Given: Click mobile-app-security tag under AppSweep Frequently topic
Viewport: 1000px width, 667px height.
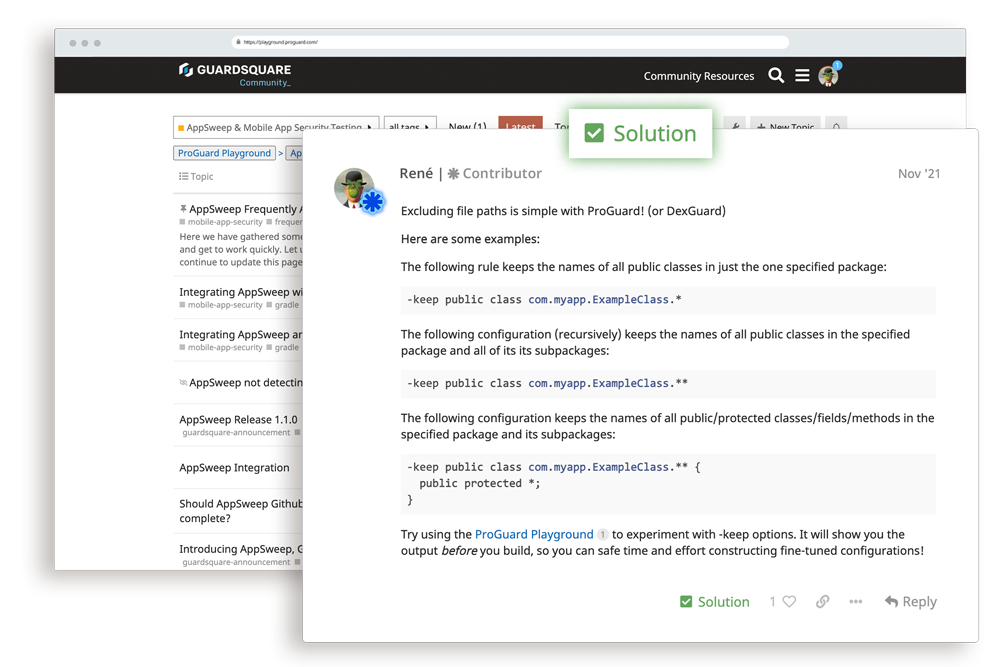Looking at the screenshot, I should click(221, 222).
